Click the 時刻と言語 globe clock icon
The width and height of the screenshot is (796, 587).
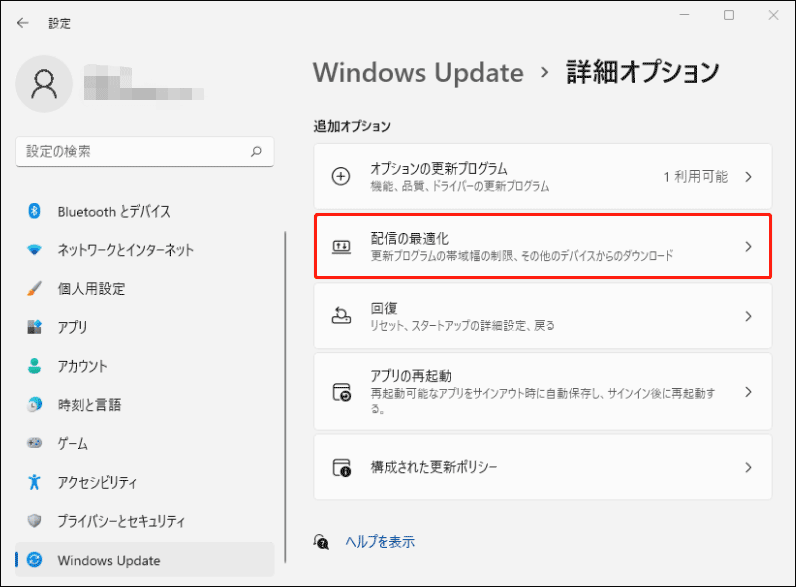point(34,404)
